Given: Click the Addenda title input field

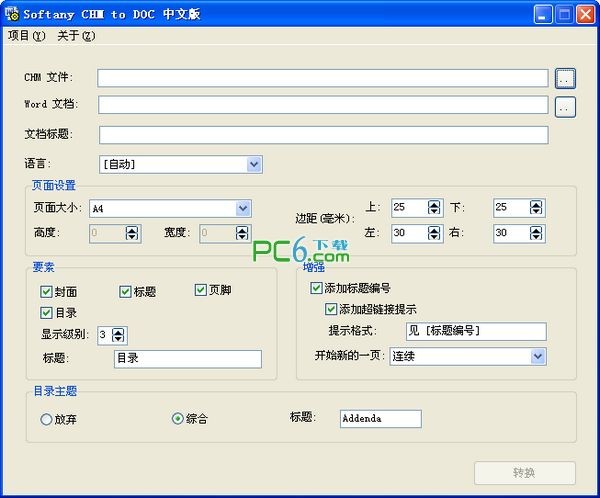Looking at the screenshot, I should [381, 419].
